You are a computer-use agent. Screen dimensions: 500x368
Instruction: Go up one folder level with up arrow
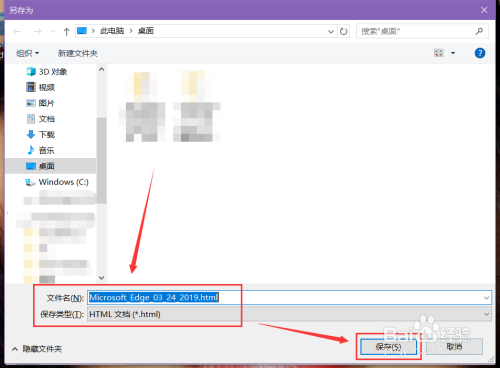(x=66, y=31)
